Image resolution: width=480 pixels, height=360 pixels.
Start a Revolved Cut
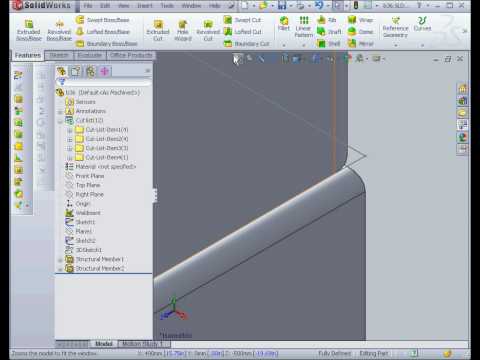pos(208,30)
